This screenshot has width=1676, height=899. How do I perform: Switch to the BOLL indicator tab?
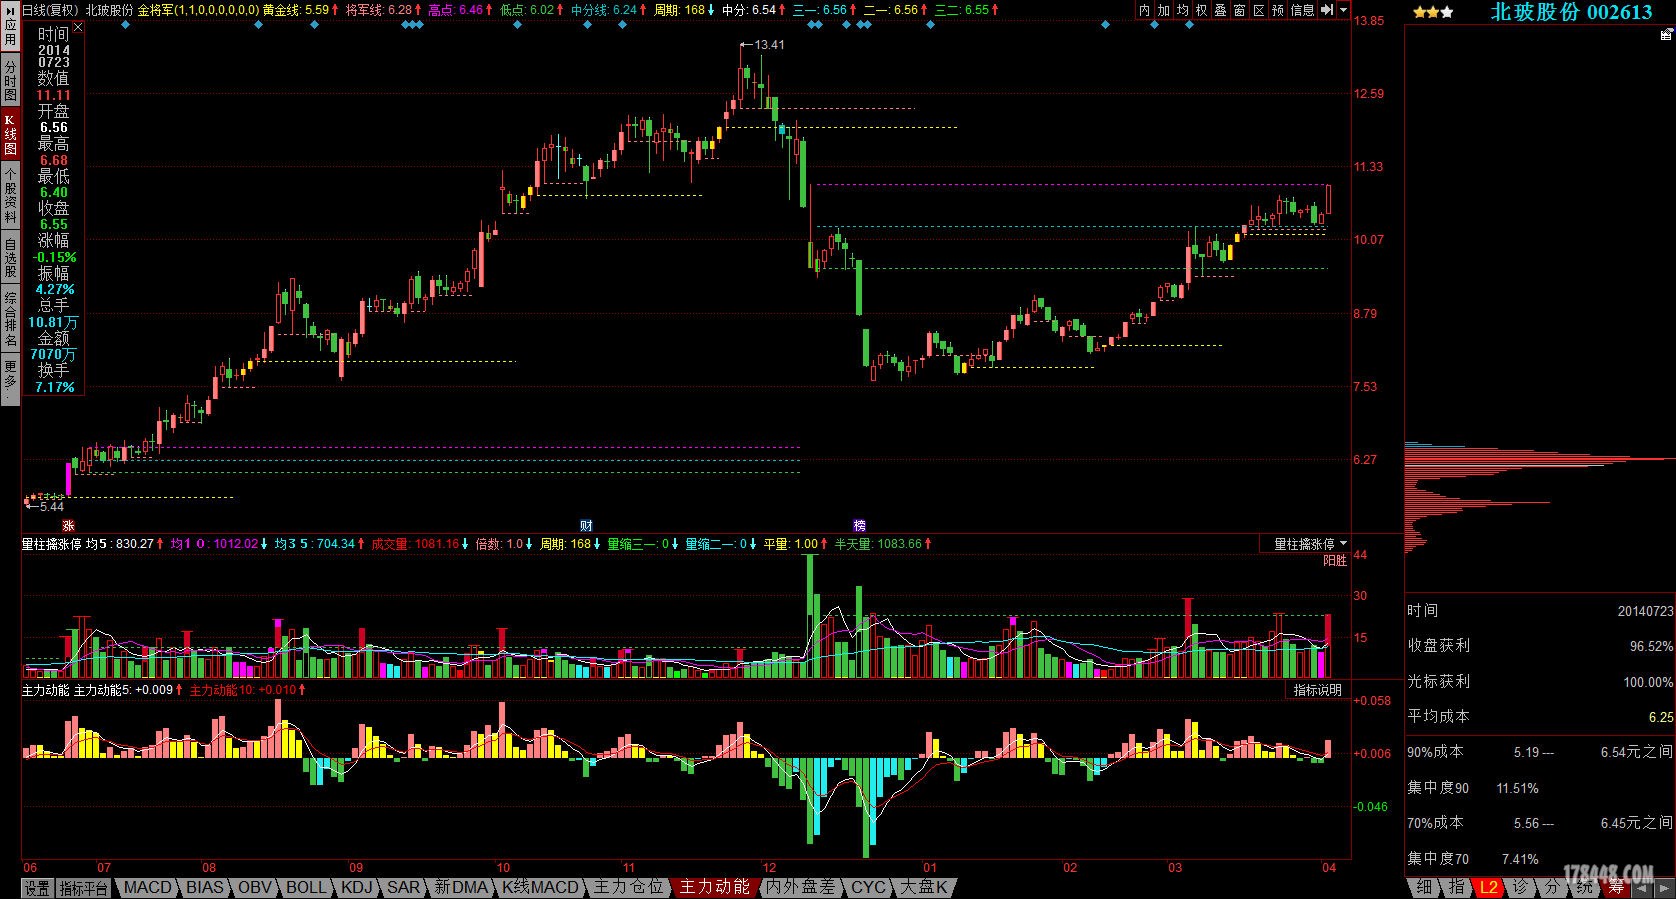tap(306, 887)
